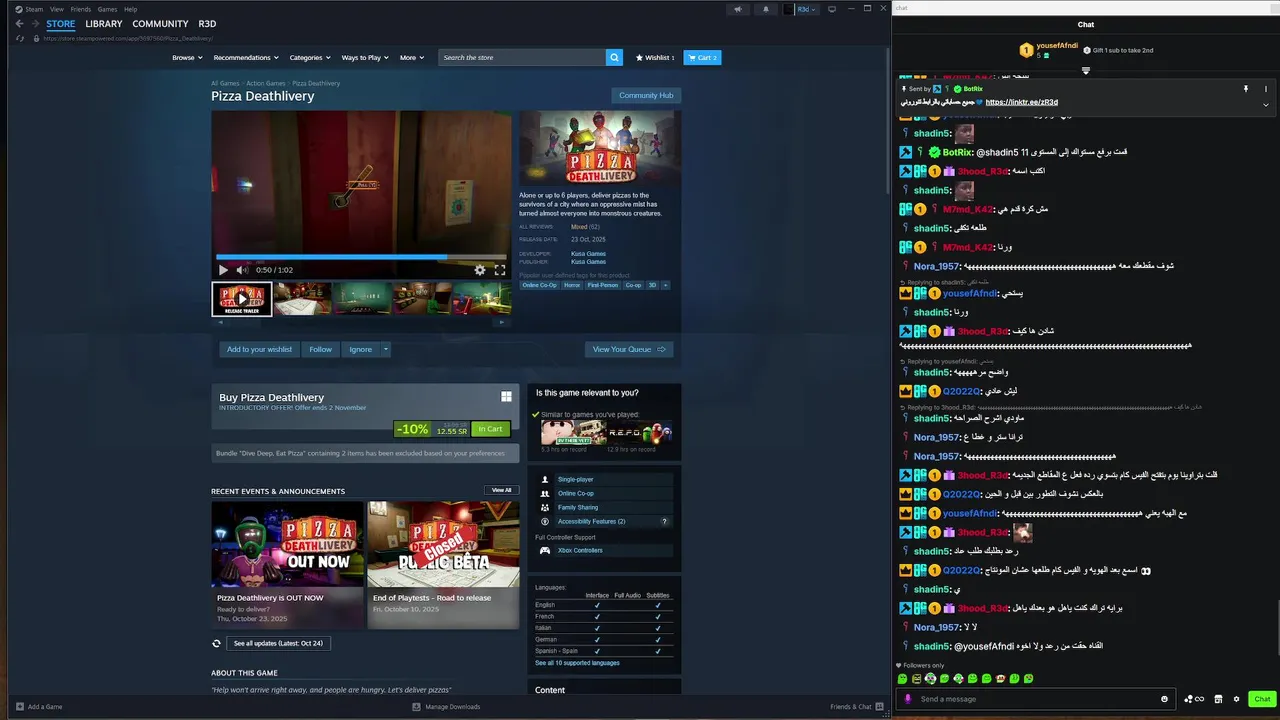The image size is (1280, 720).
Task: Open Friends & Chat panel
Action: (x=856, y=706)
